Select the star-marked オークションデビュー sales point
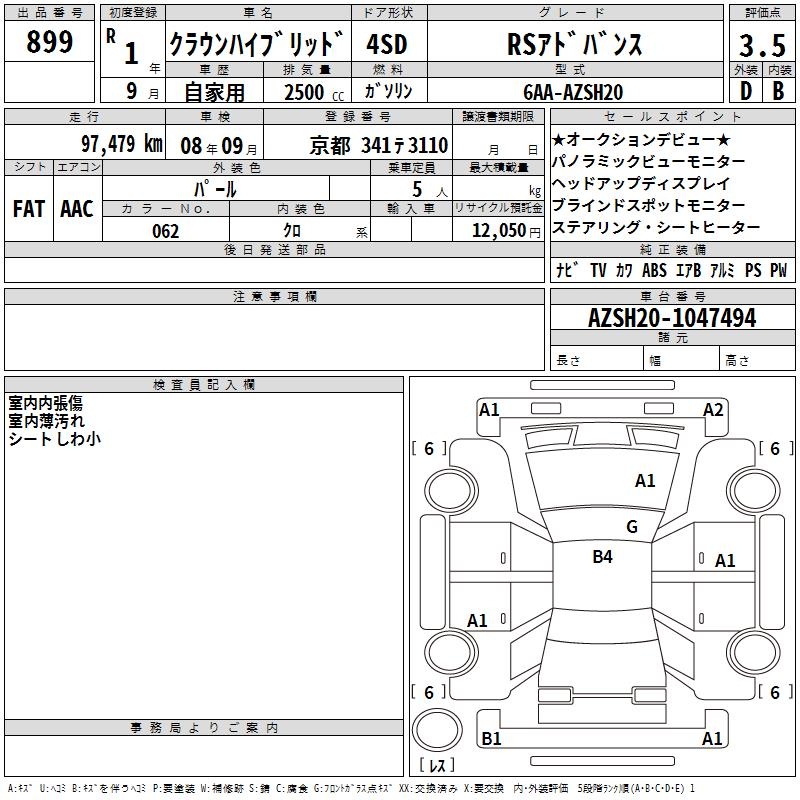Image resolution: width=800 pixels, height=800 pixels. (641, 140)
